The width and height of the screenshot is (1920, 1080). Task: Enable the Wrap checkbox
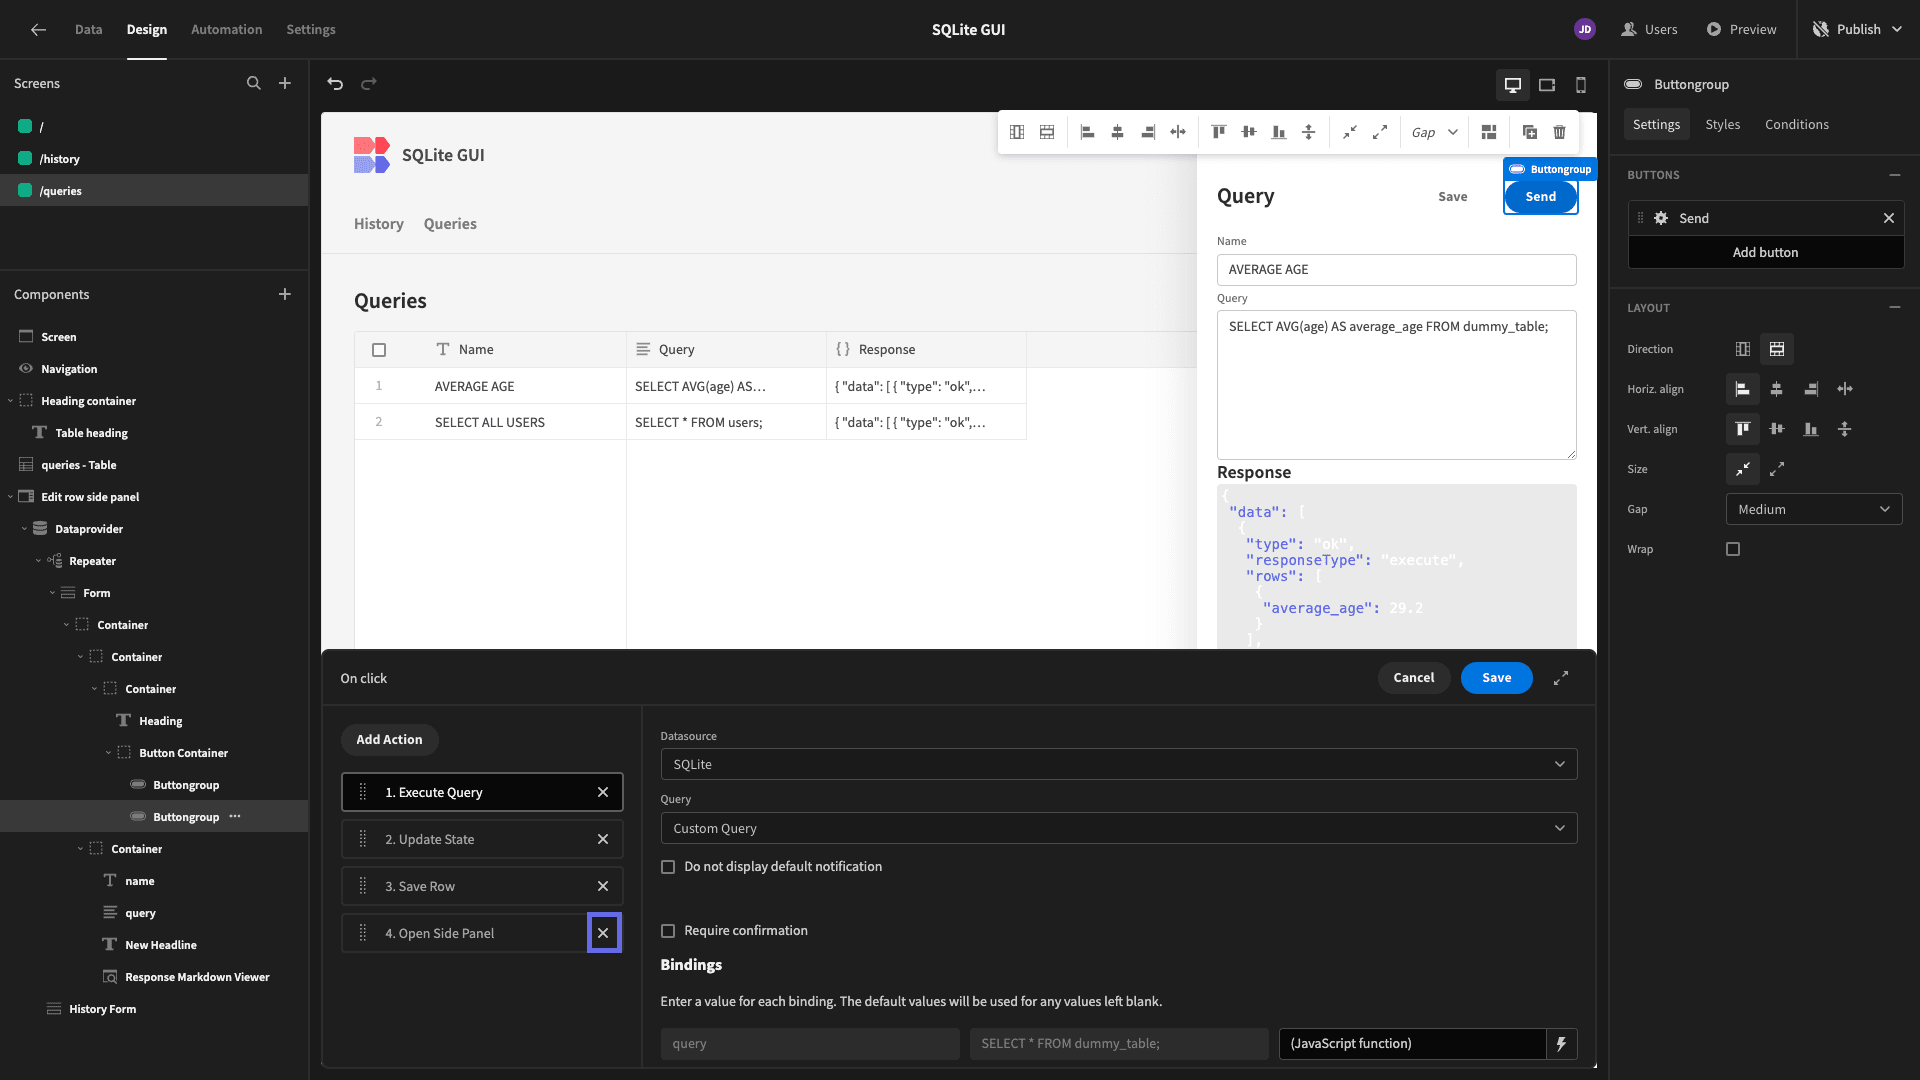point(1733,549)
